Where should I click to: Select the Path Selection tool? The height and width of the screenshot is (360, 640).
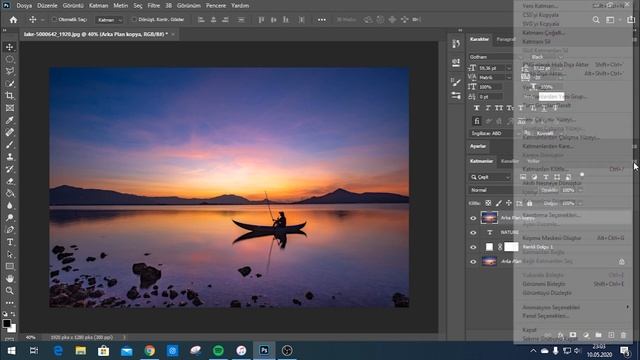pos(9,254)
